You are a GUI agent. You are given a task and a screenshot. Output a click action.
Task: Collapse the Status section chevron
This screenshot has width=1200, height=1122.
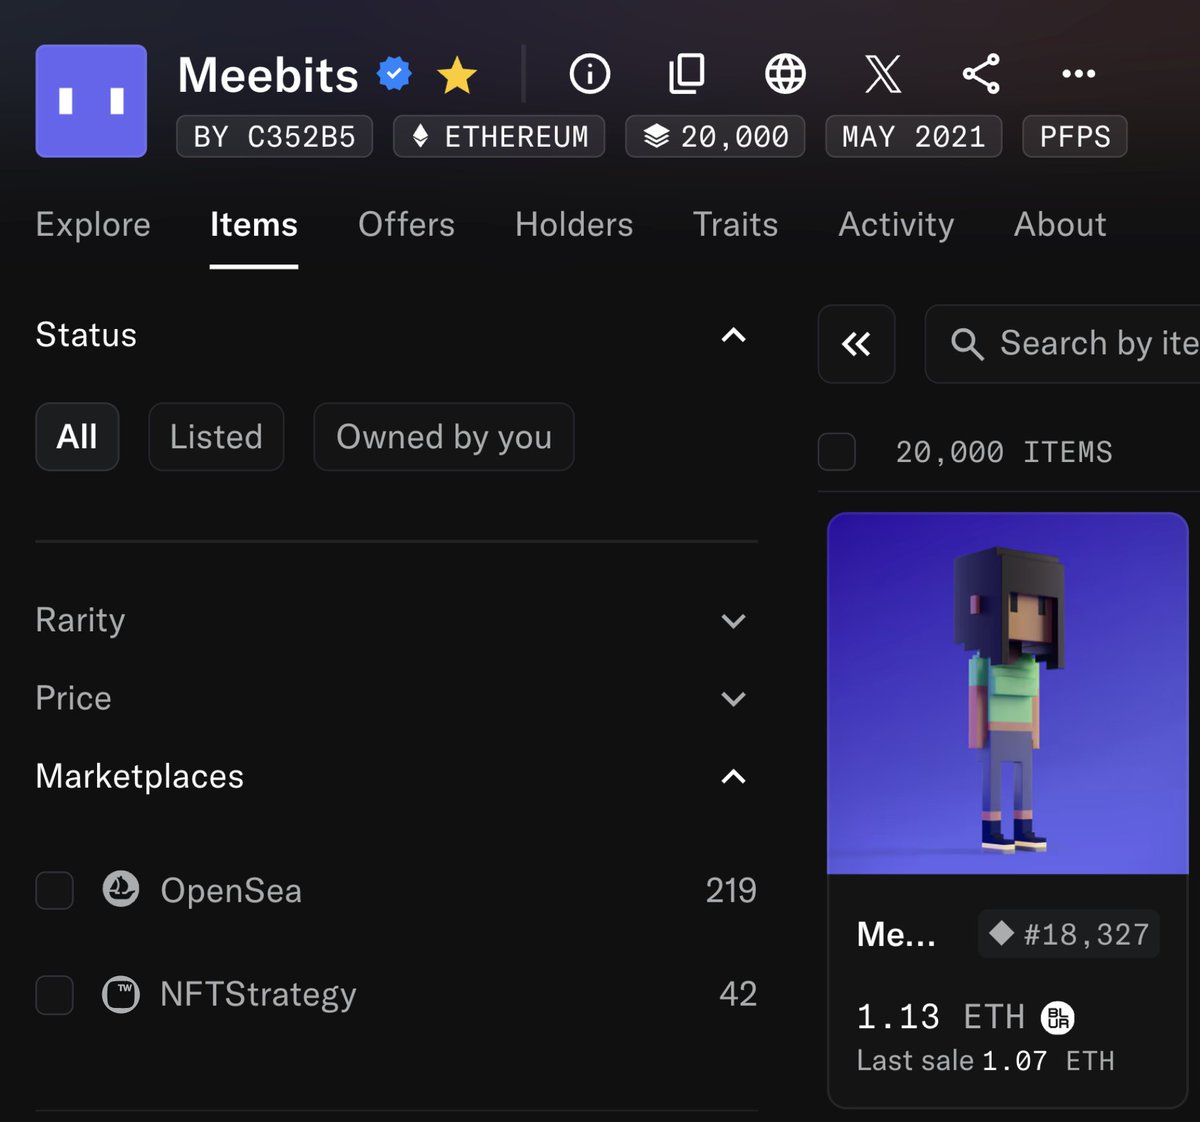tap(733, 335)
